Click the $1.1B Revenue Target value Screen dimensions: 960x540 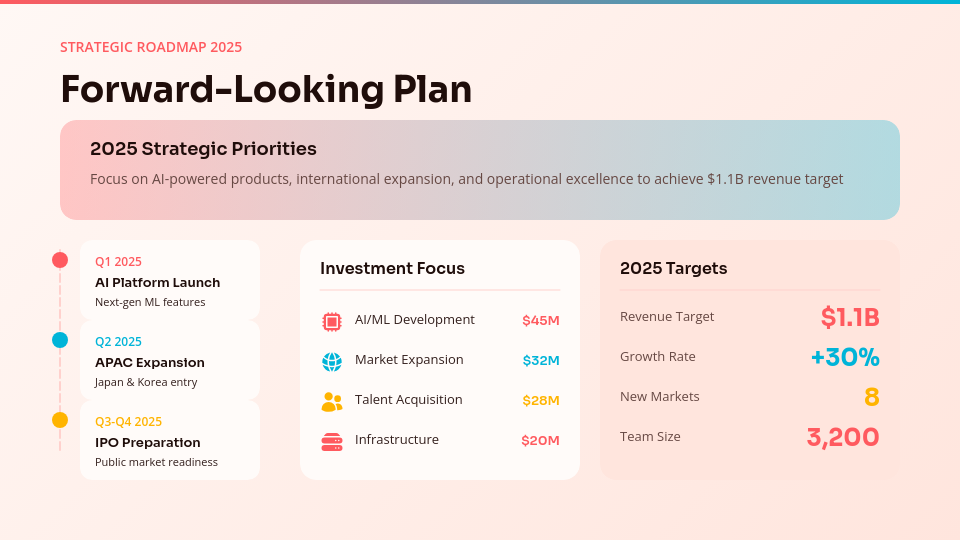coord(850,317)
